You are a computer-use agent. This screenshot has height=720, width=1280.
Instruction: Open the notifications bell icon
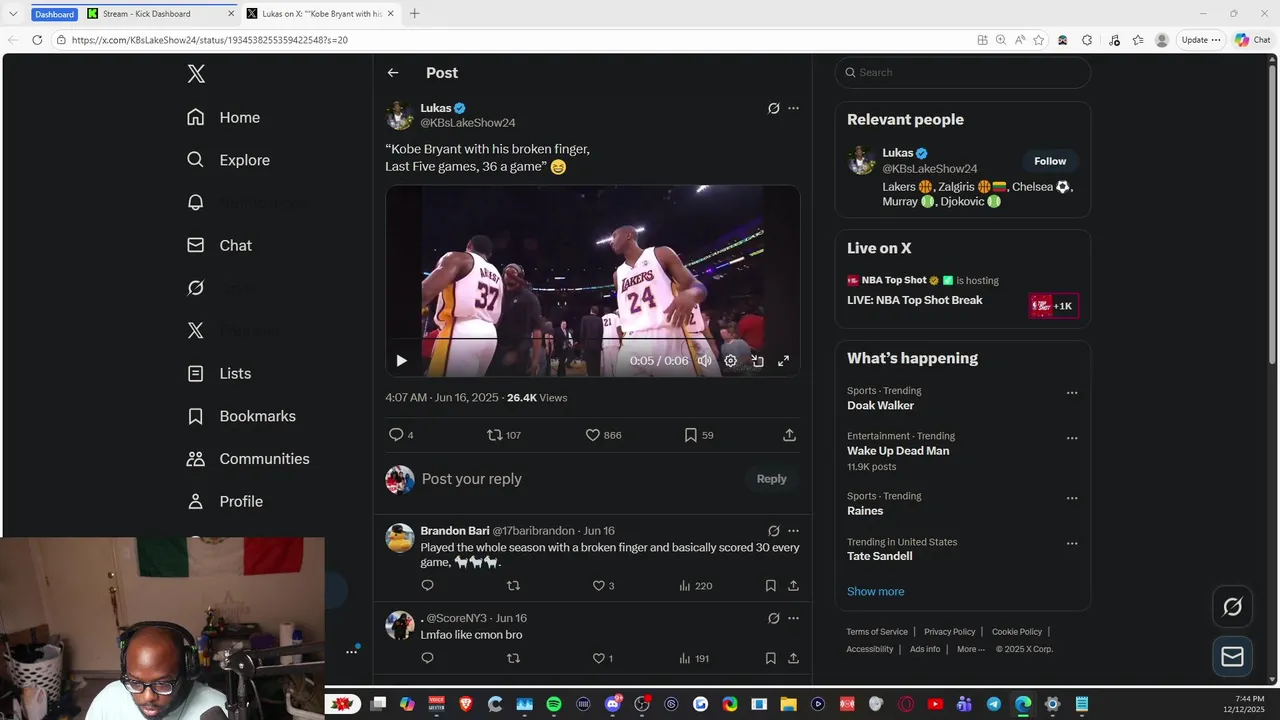pos(196,202)
